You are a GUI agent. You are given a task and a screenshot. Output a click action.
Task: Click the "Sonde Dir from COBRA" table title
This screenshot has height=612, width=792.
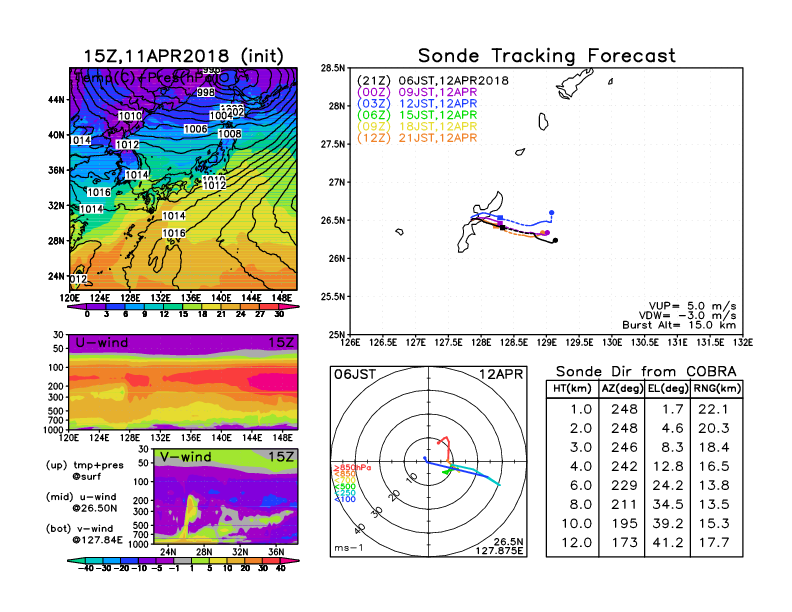(x=646, y=372)
